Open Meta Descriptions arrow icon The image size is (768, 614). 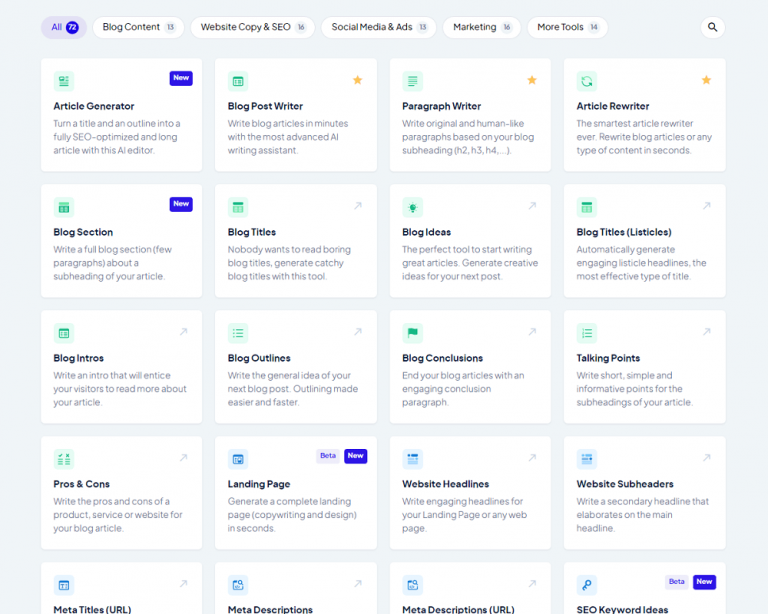click(358, 583)
